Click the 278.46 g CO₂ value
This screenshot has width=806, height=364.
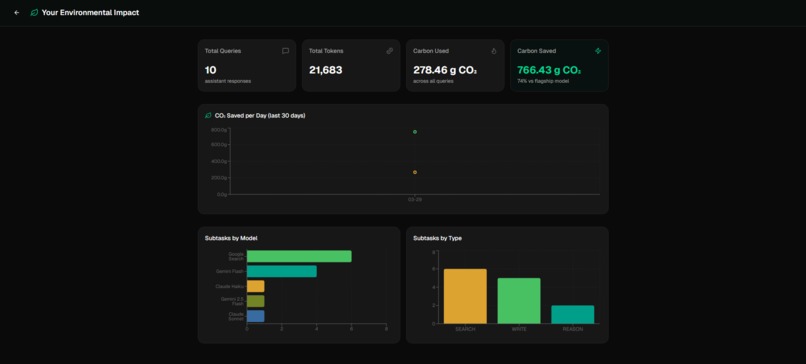(x=445, y=70)
